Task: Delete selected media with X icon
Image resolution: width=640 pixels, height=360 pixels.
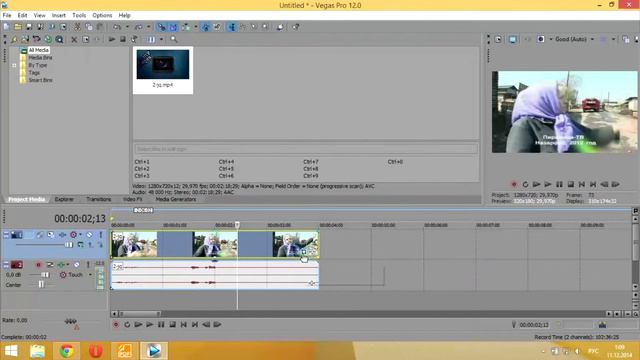Action: (x=74, y=40)
